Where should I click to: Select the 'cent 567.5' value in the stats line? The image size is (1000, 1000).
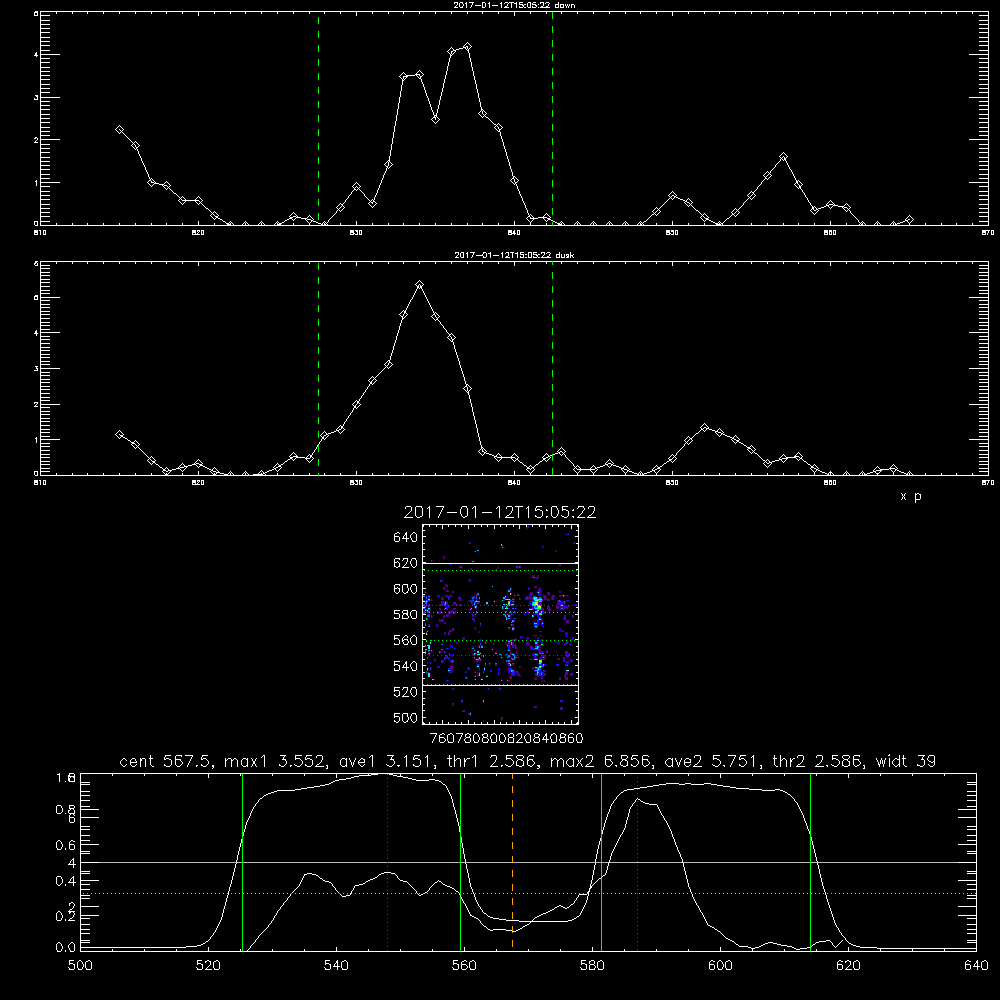(x=166, y=761)
